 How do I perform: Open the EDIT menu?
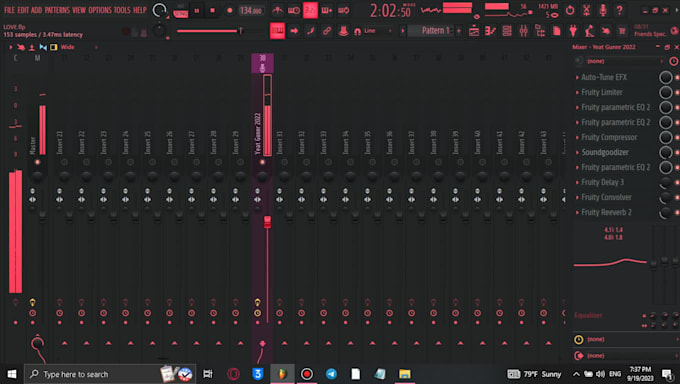23,10
